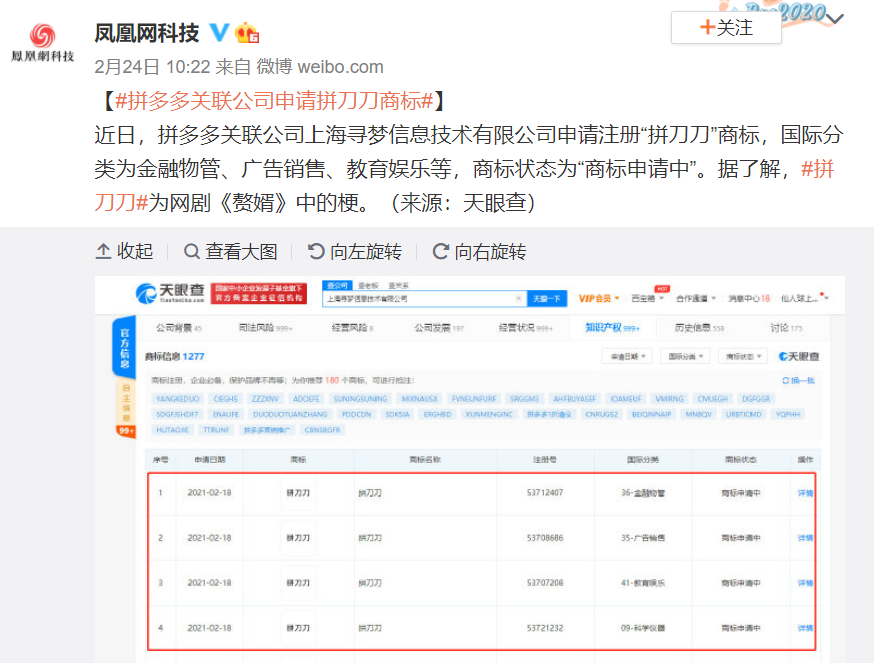Switch to 历史信息 tab
This screenshot has width=874, height=663.
tap(699, 328)
